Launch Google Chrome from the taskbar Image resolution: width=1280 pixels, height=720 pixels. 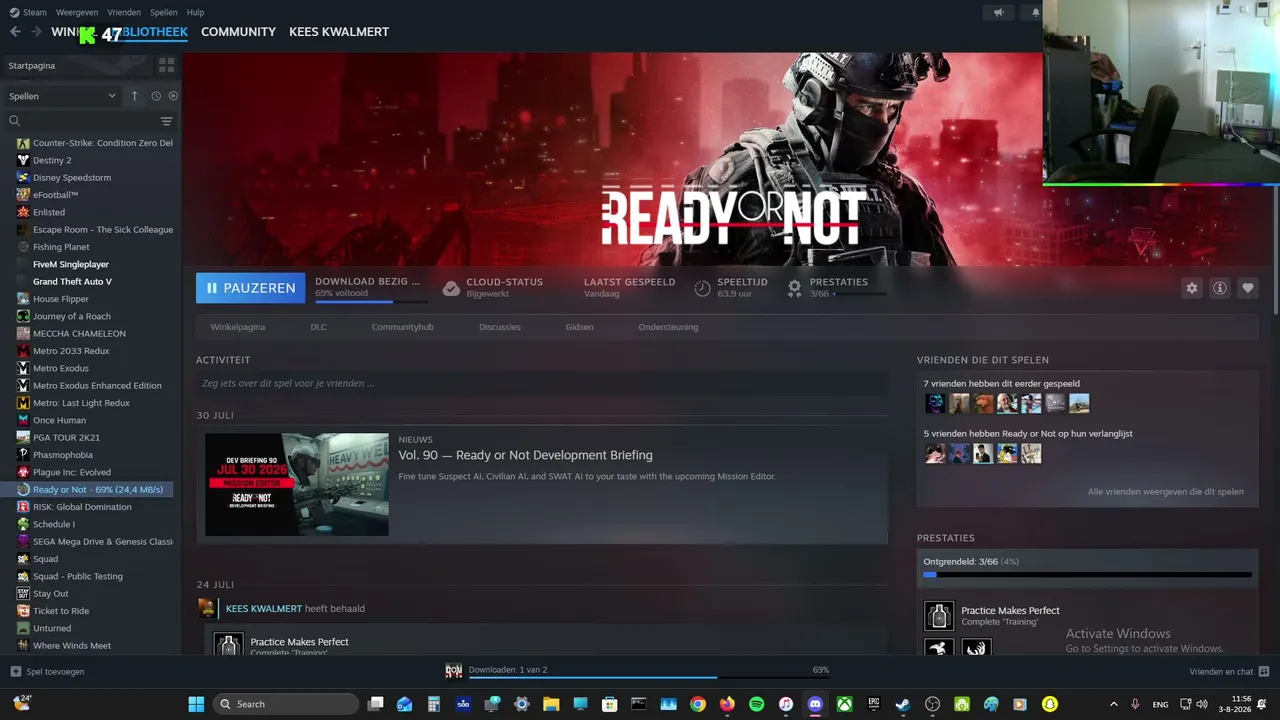[x=698, y=704]
